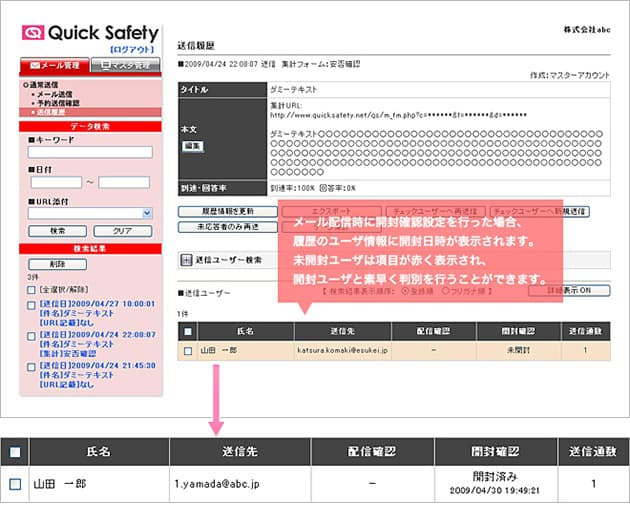Click the Quick Safety logo icon
The height and width of the screenshot is (505, 630).
(33, 31)
